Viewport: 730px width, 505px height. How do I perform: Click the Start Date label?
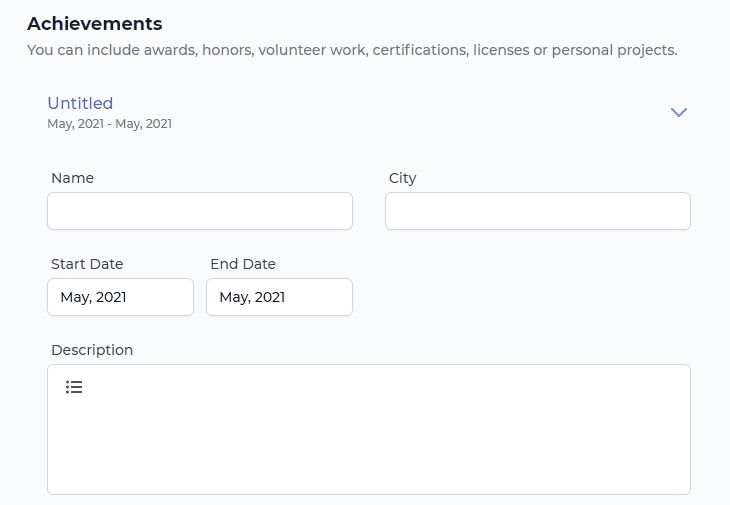click(x=87, y=264)
